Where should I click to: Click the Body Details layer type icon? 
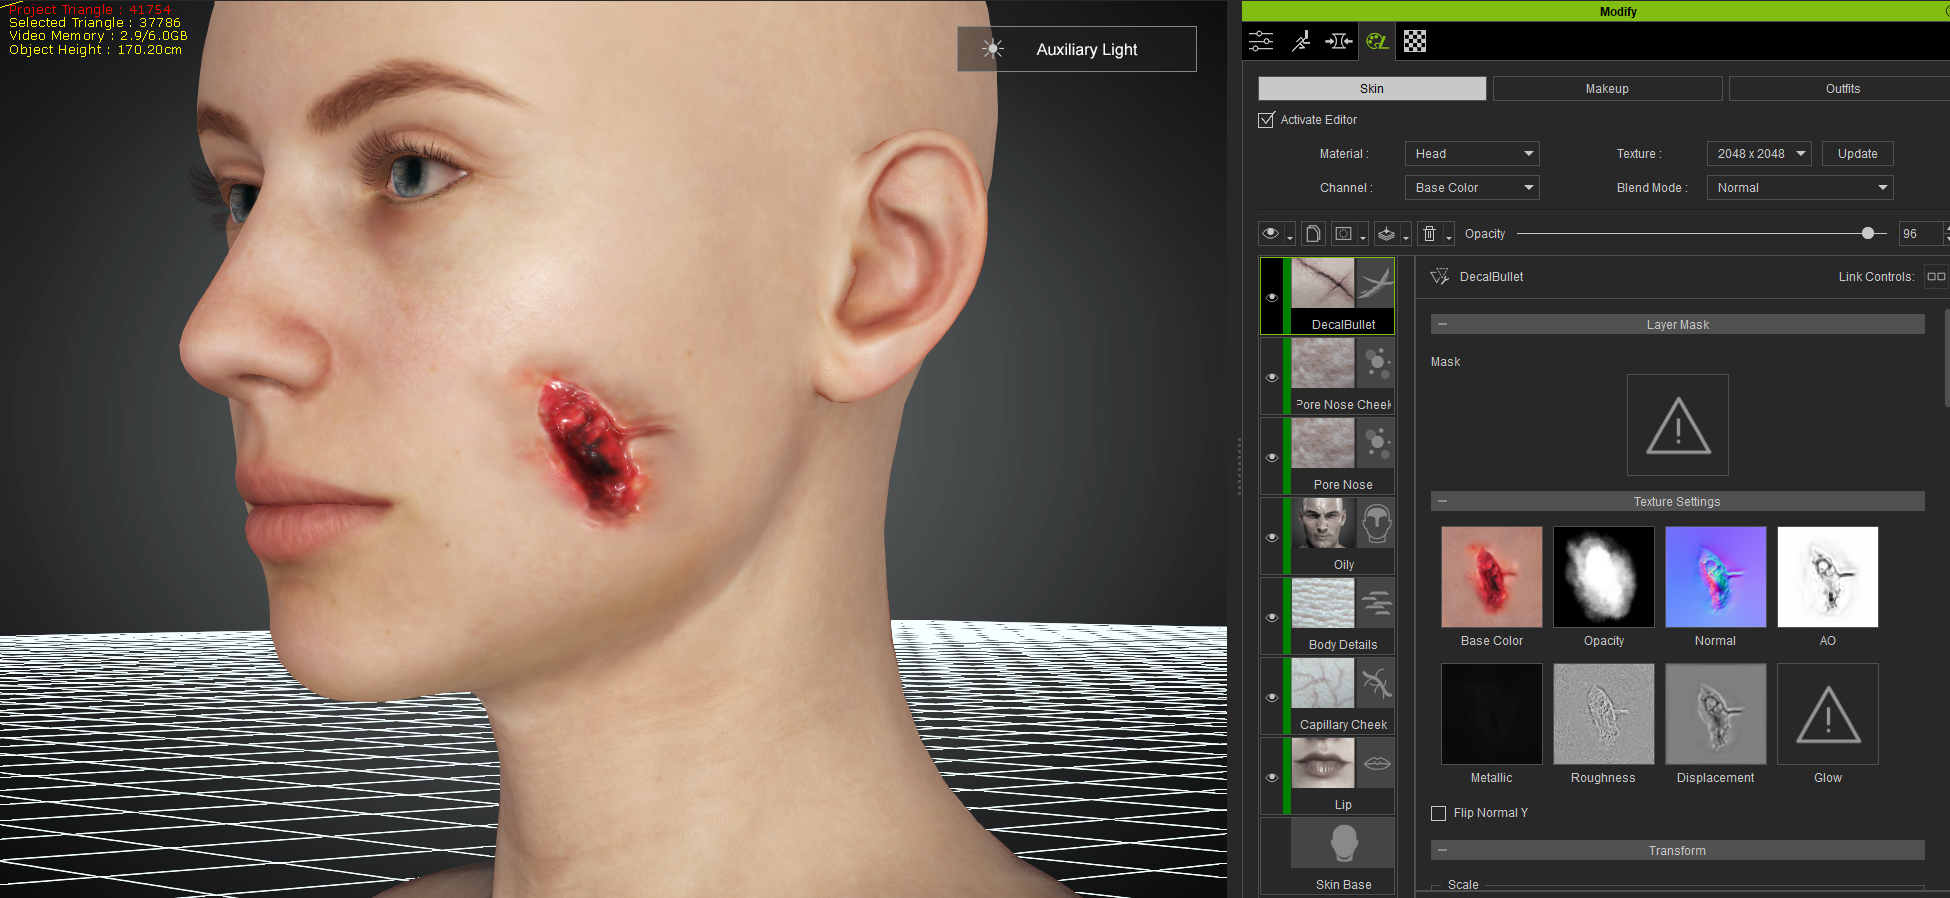1375,603
